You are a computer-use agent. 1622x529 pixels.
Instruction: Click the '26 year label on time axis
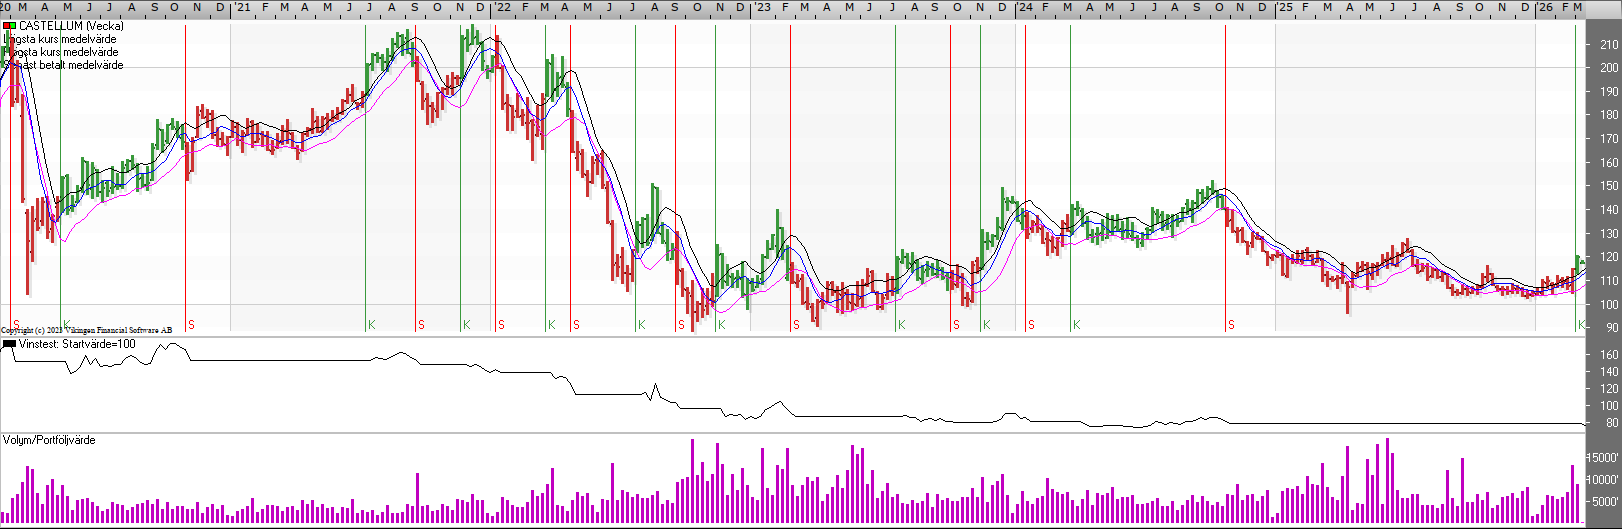pyautogui.click(x=1545, y=7)
